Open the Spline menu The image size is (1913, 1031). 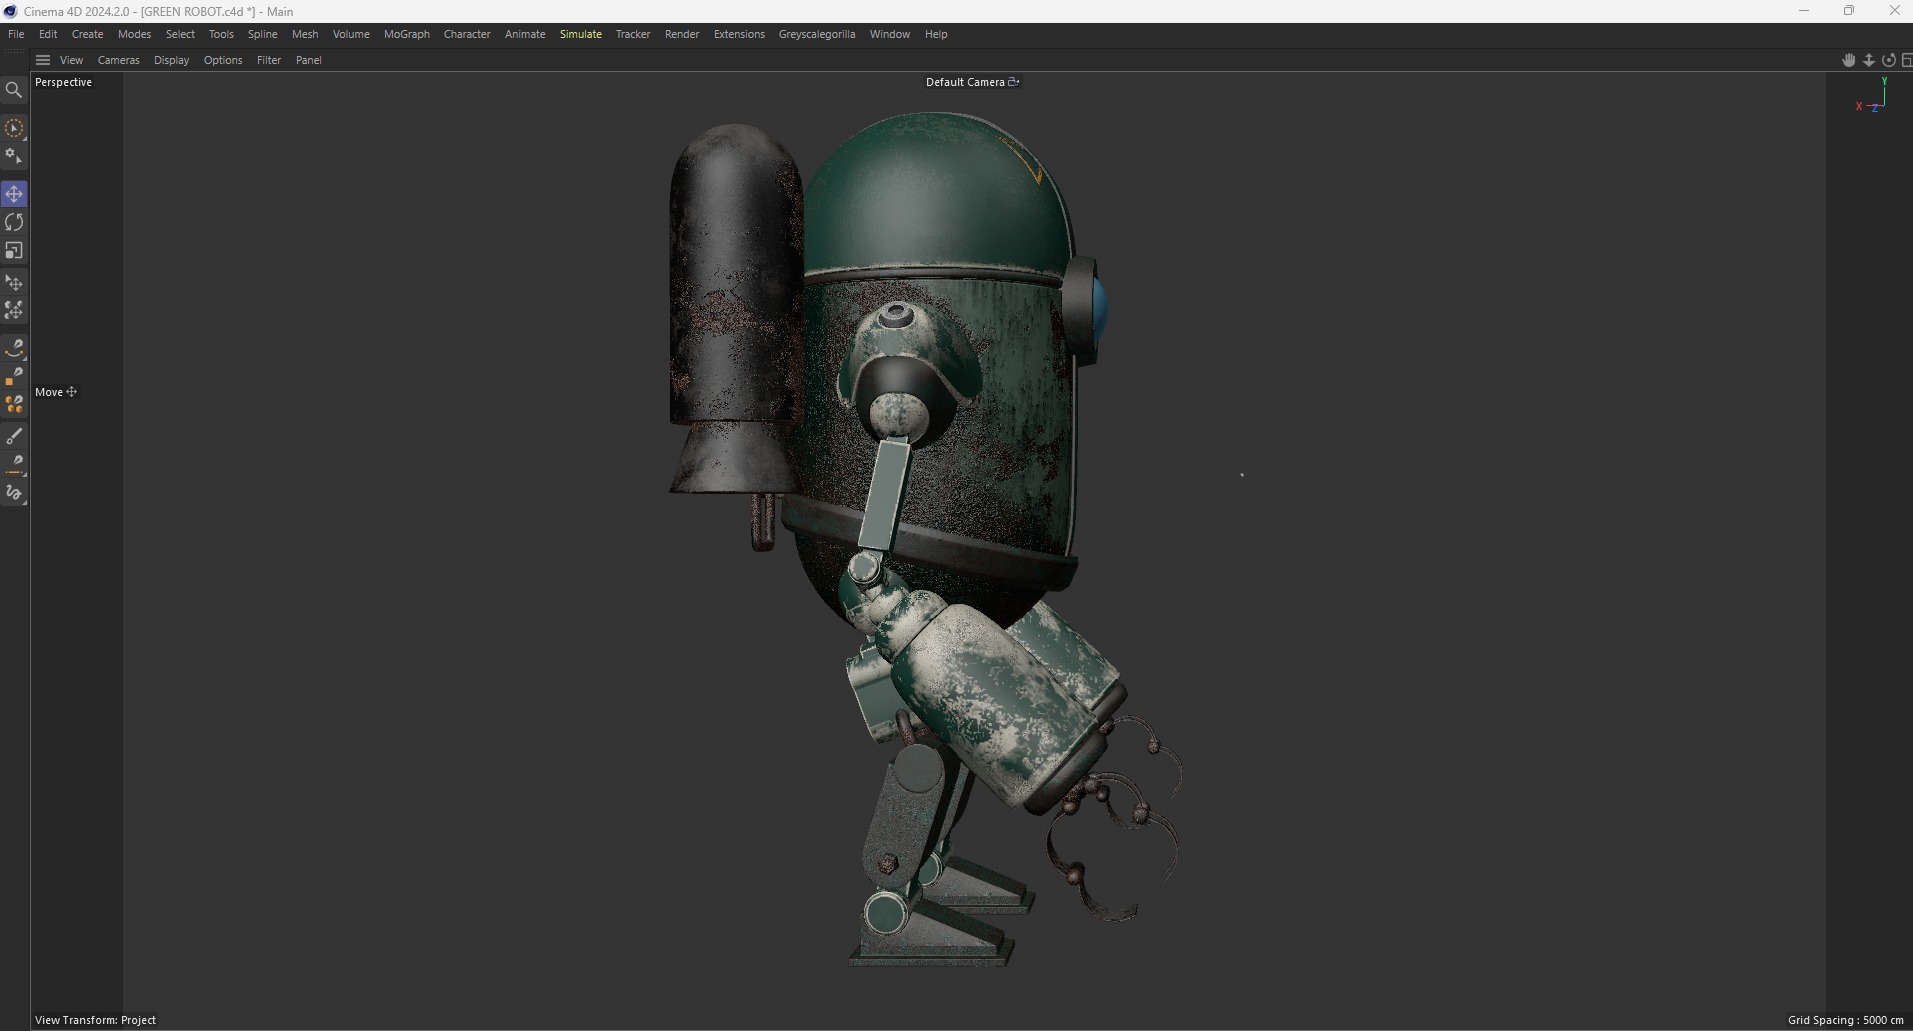[263, 34]
